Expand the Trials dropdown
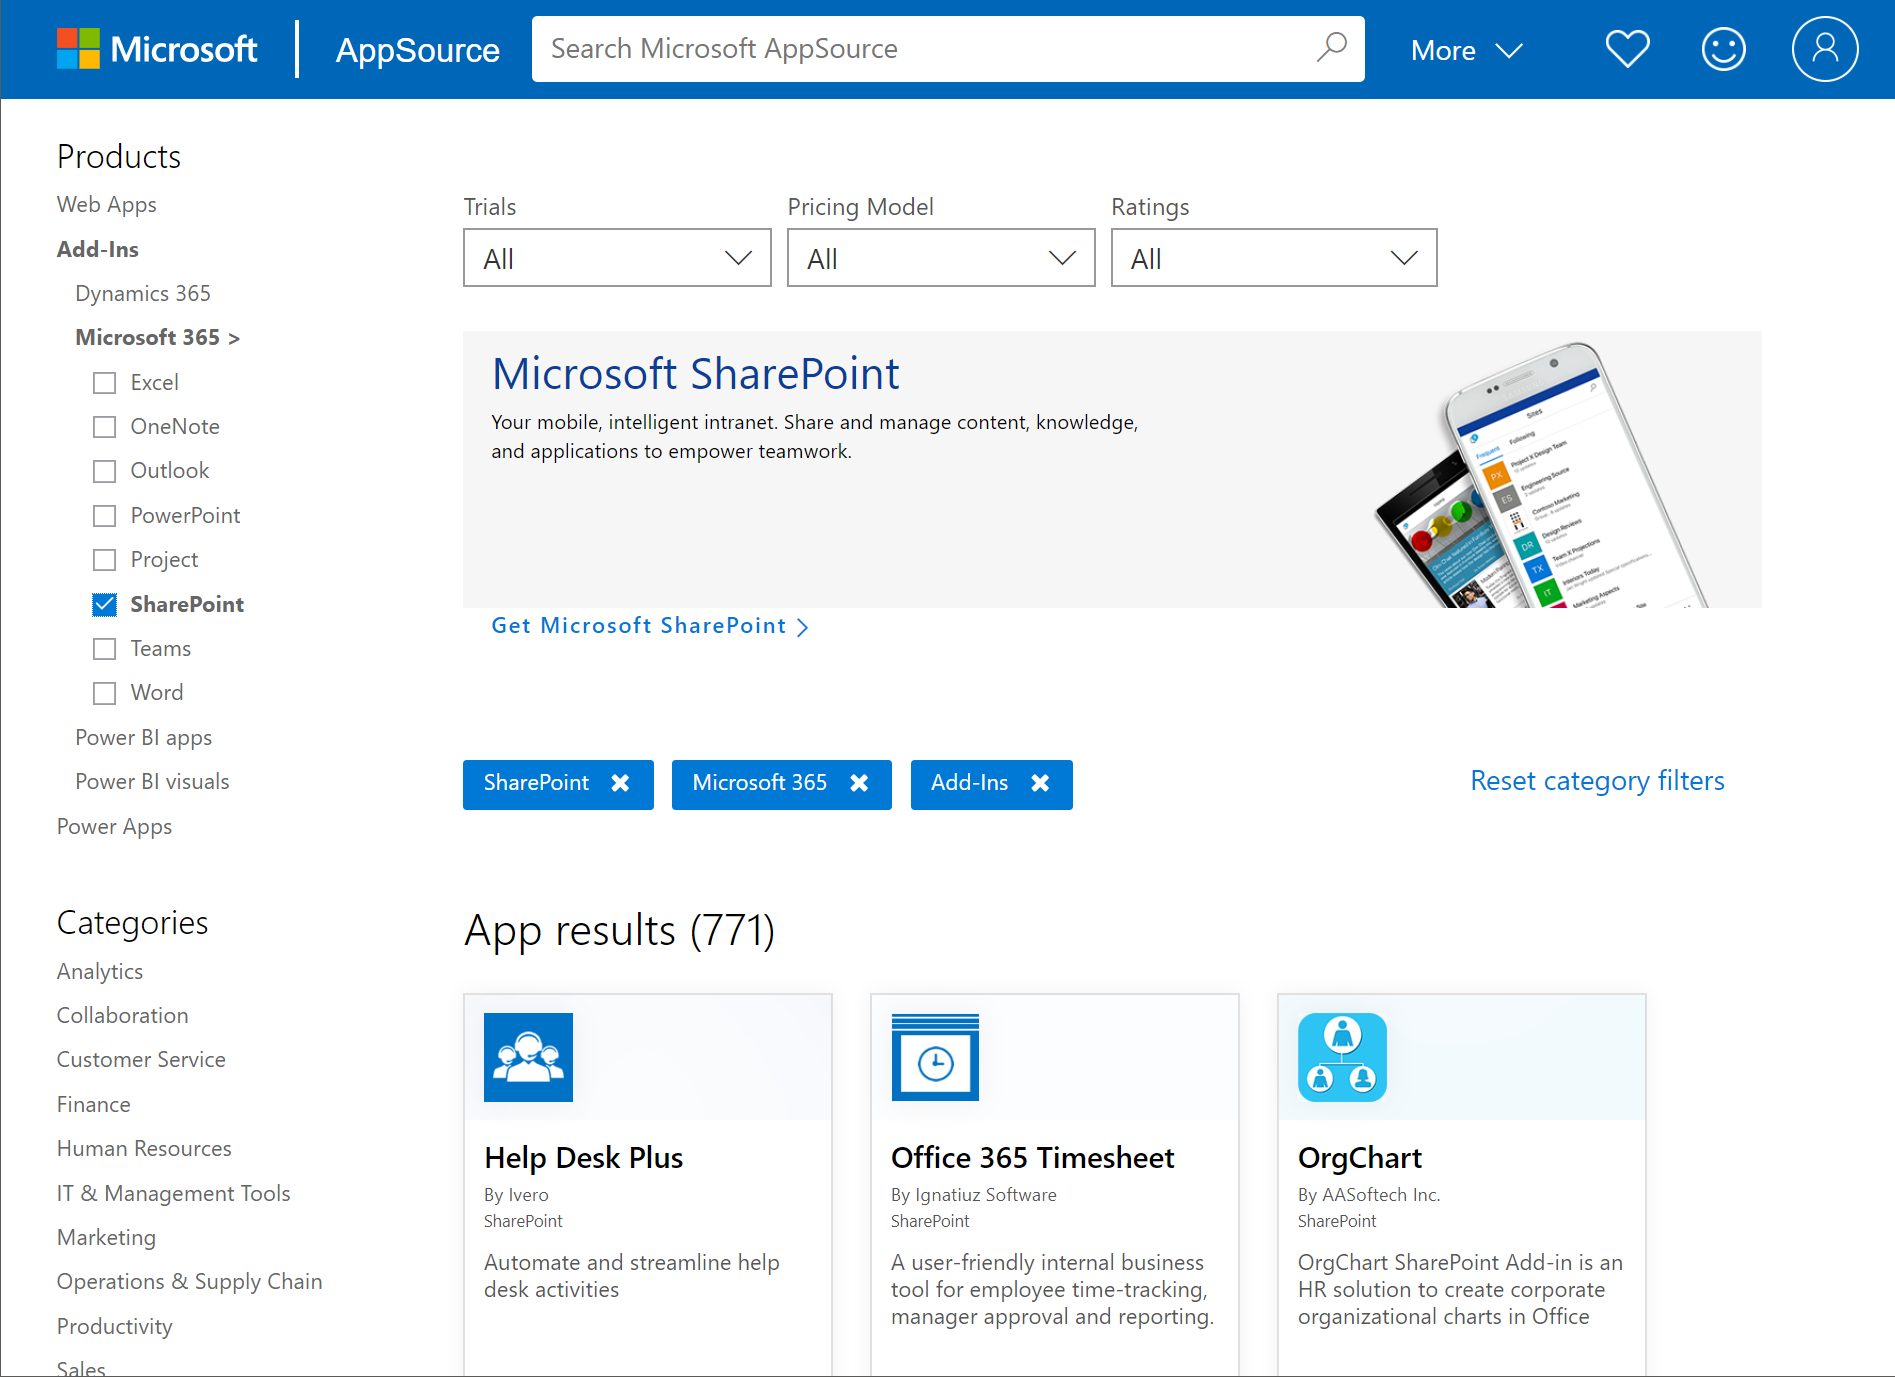 617,258
